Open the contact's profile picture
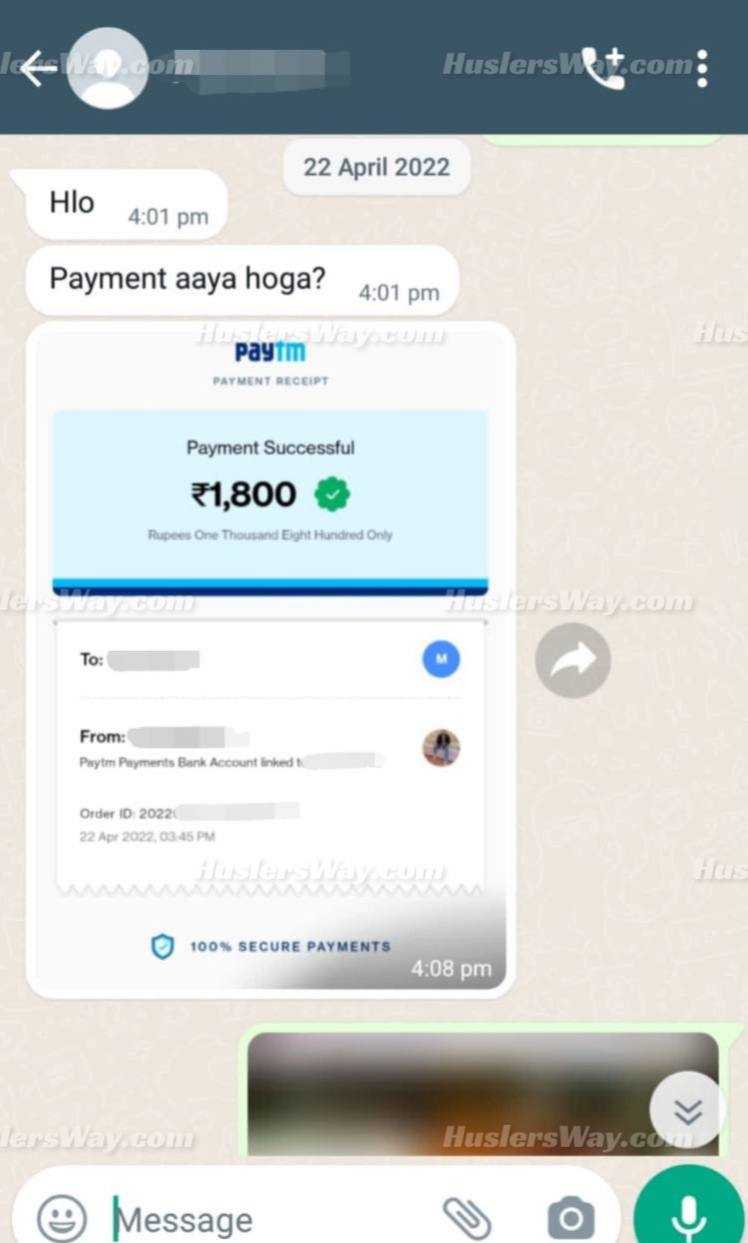Viewport: 748px width, 1243px height. pyautogui.click(x=108, y=69)
